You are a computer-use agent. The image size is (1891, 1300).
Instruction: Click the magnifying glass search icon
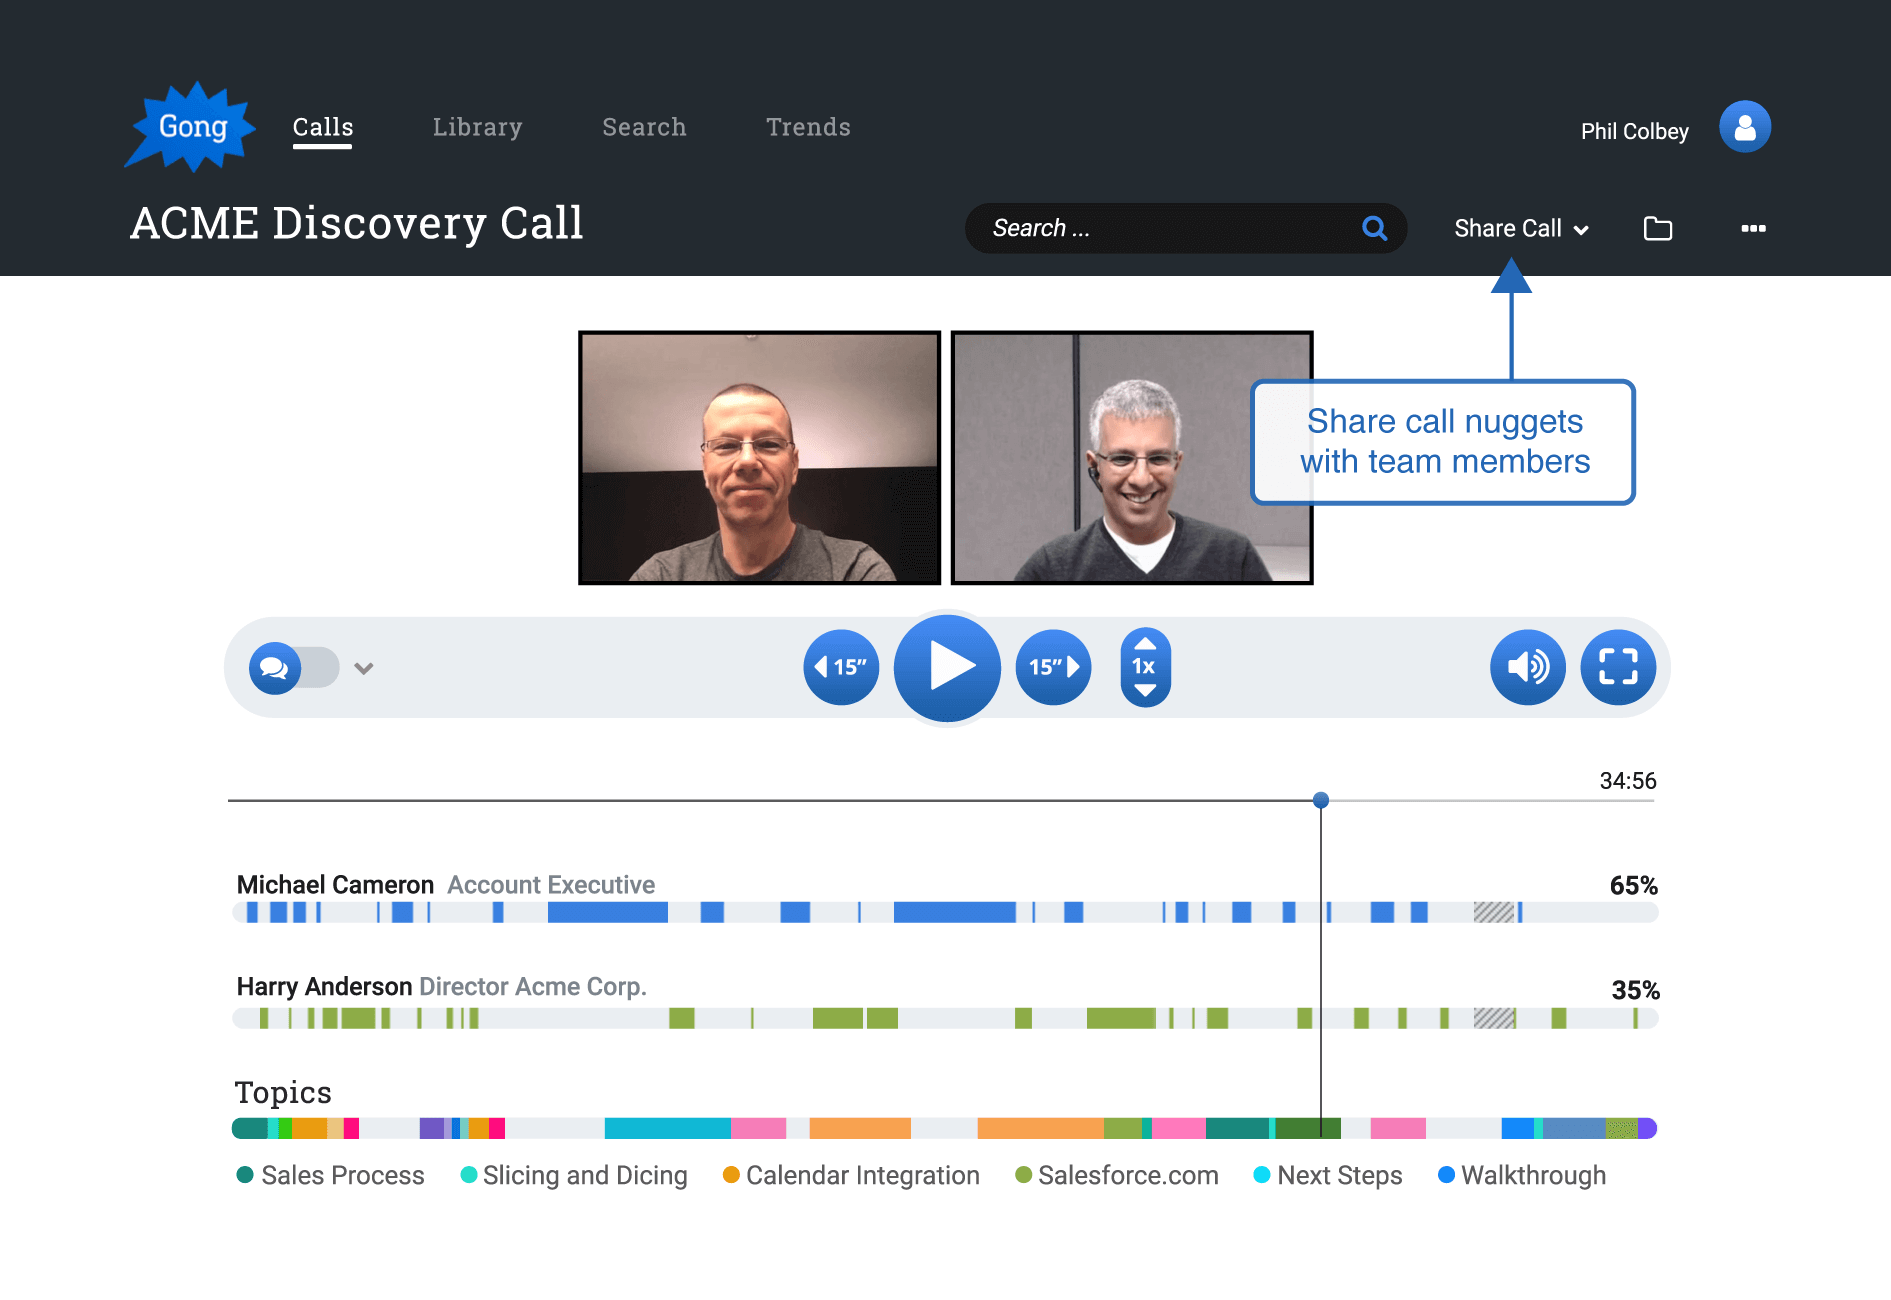(x=1375, y=228)
